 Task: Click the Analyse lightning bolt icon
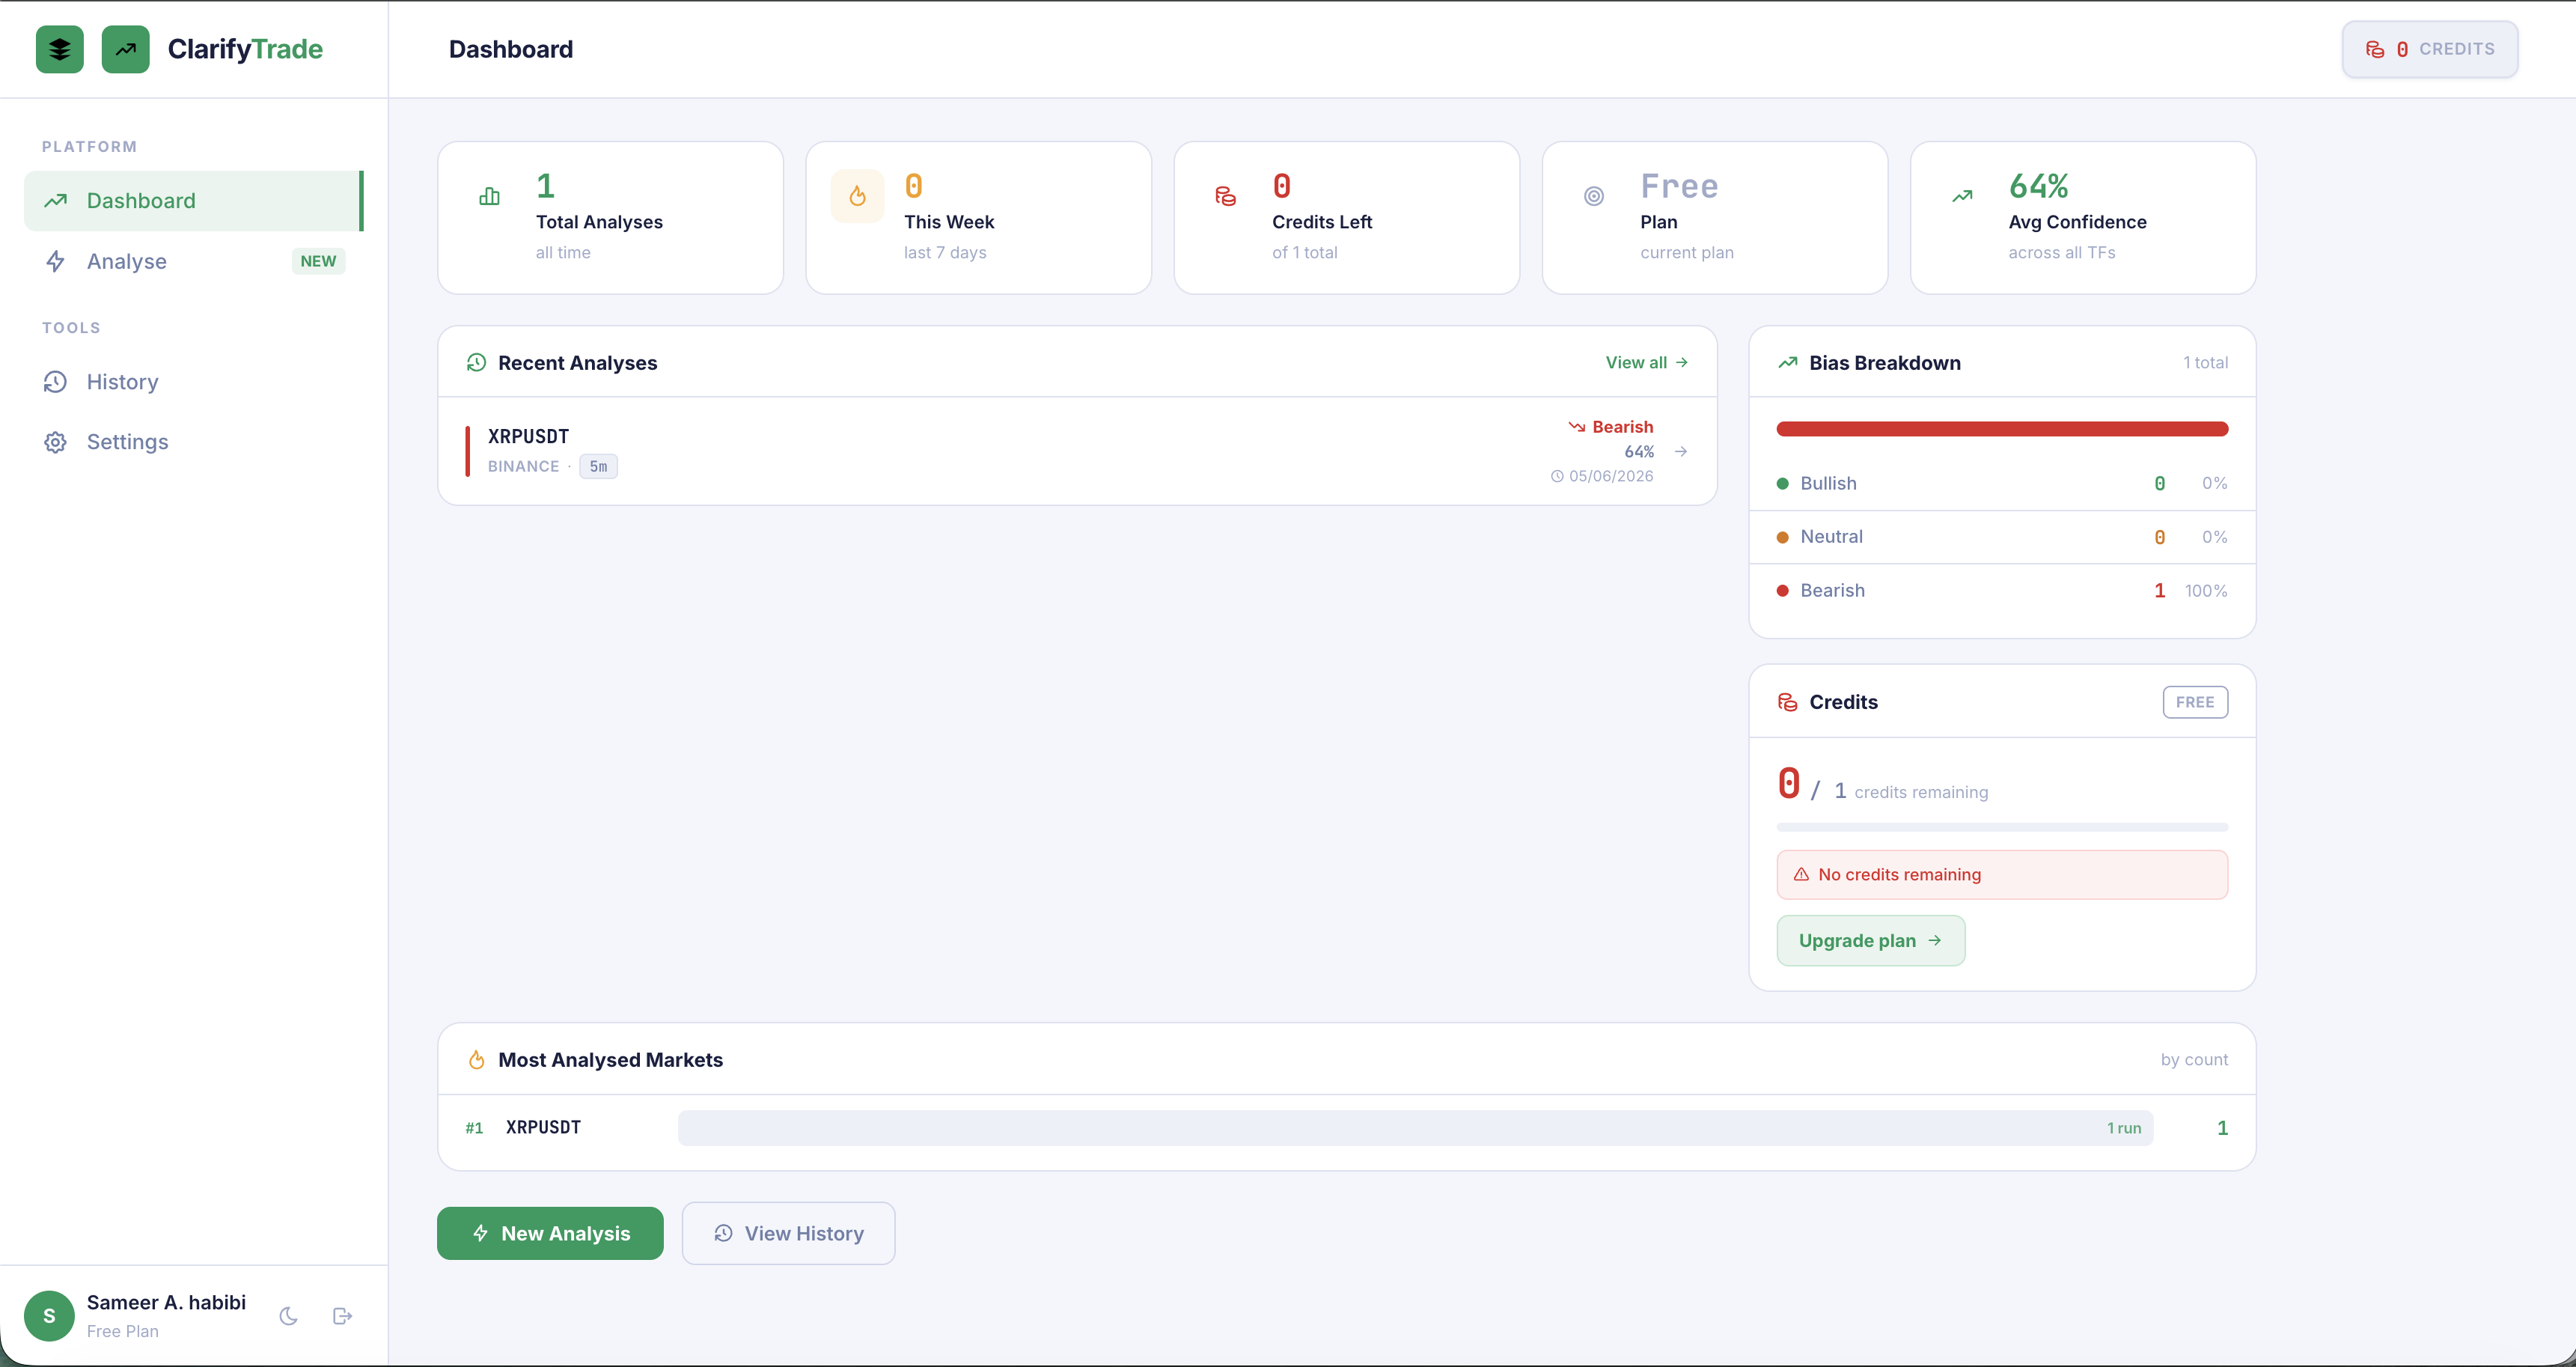[55, 261]
